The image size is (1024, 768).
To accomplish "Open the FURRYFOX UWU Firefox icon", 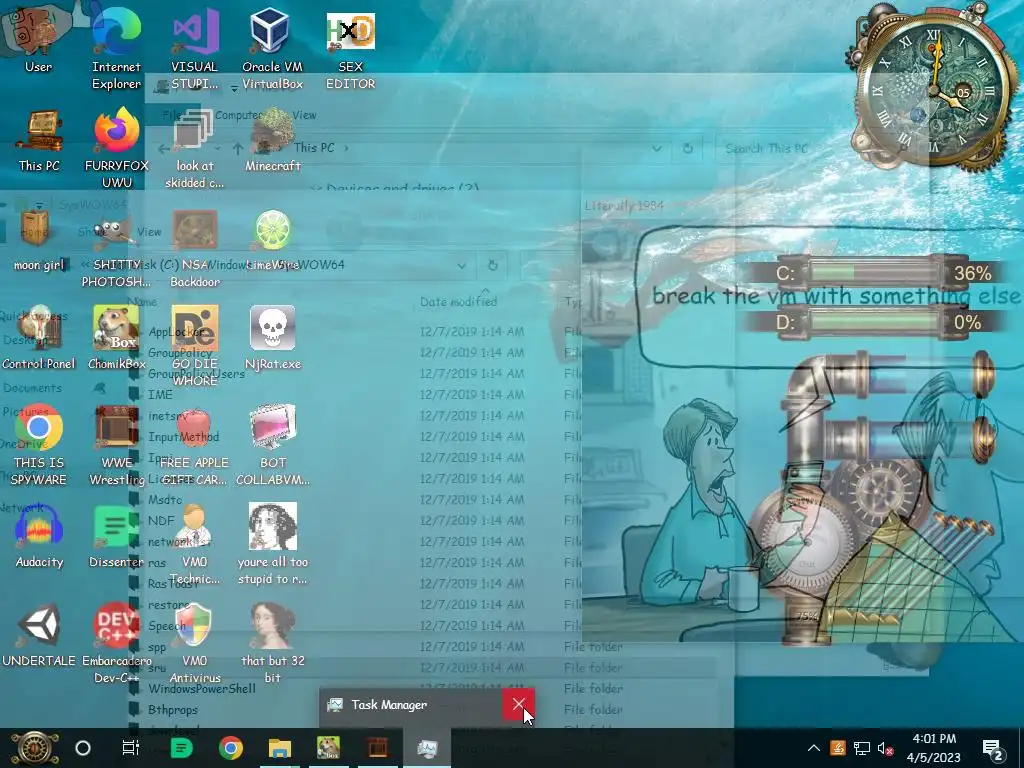I will 116,148.
